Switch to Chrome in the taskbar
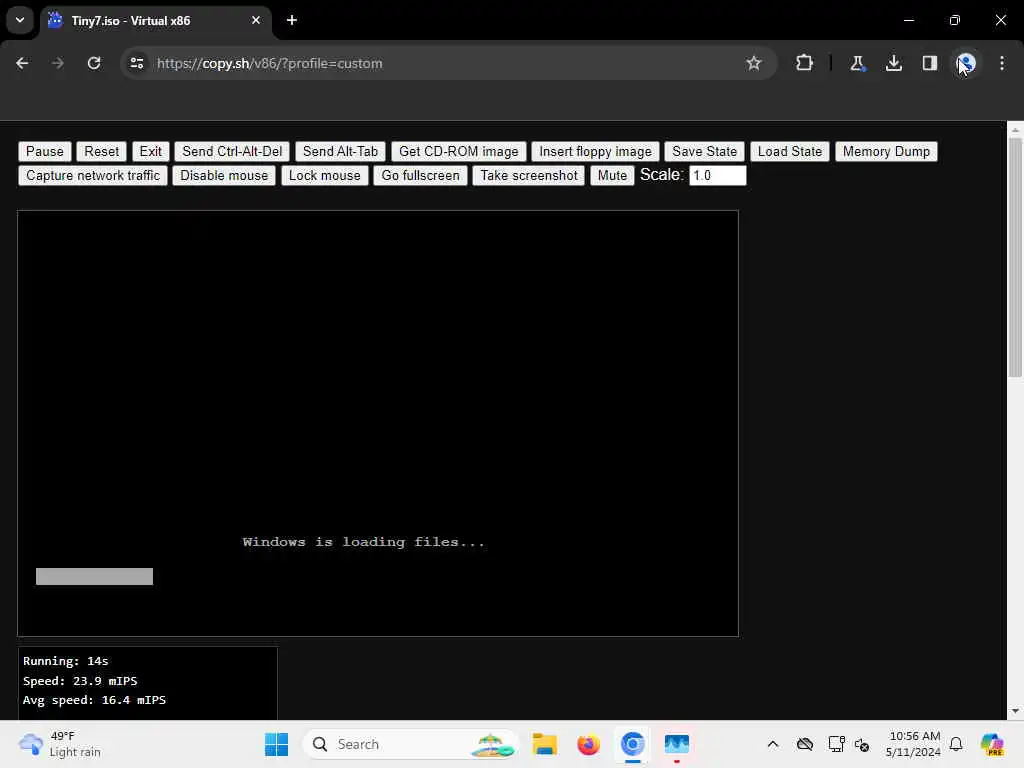The image size is (1024, 768). 633,744
